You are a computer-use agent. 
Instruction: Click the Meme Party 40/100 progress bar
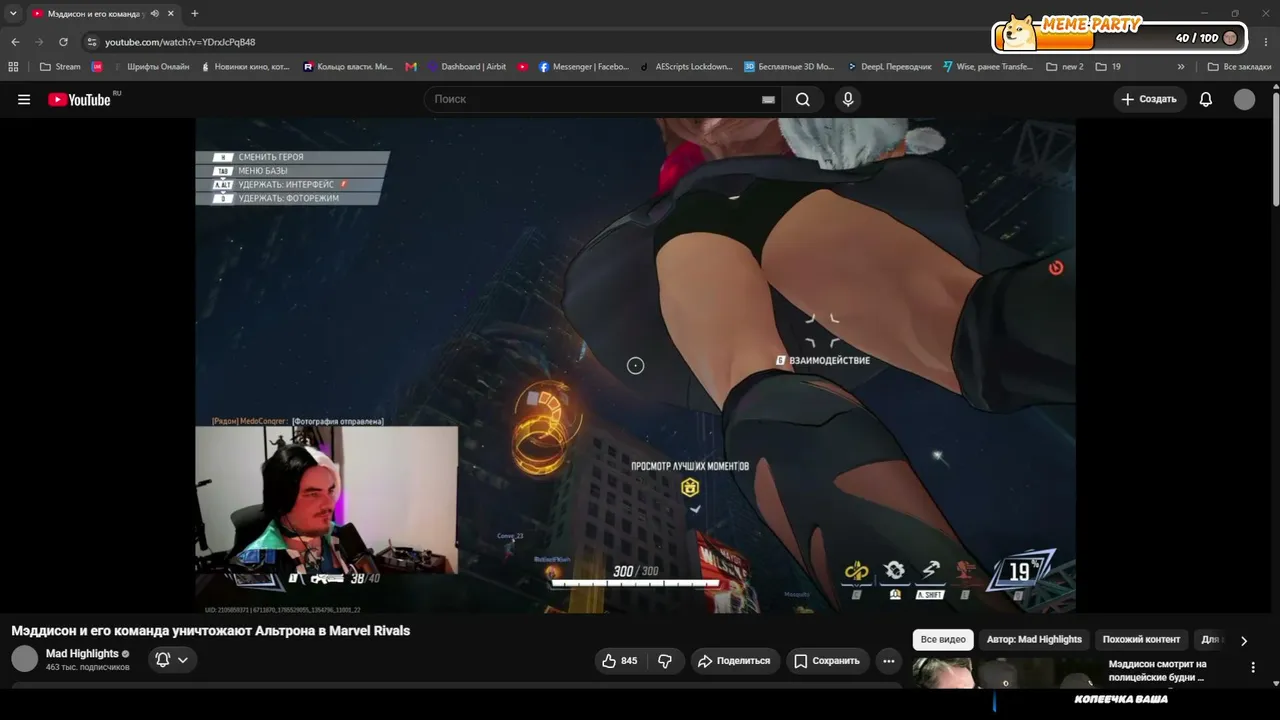click(1119, 37)
